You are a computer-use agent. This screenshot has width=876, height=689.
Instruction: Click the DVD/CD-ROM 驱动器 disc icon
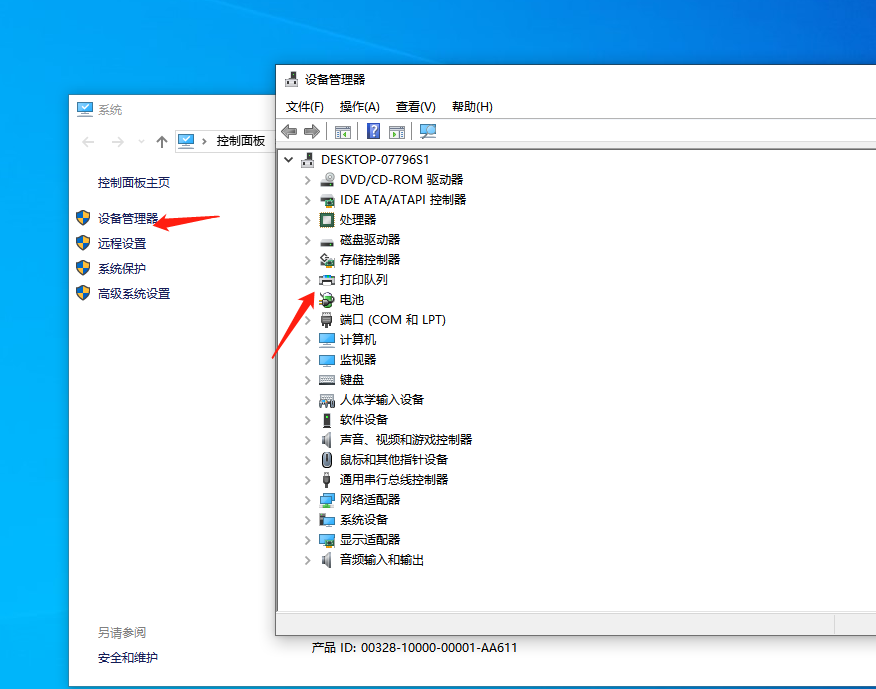click(x=328, y=179)
